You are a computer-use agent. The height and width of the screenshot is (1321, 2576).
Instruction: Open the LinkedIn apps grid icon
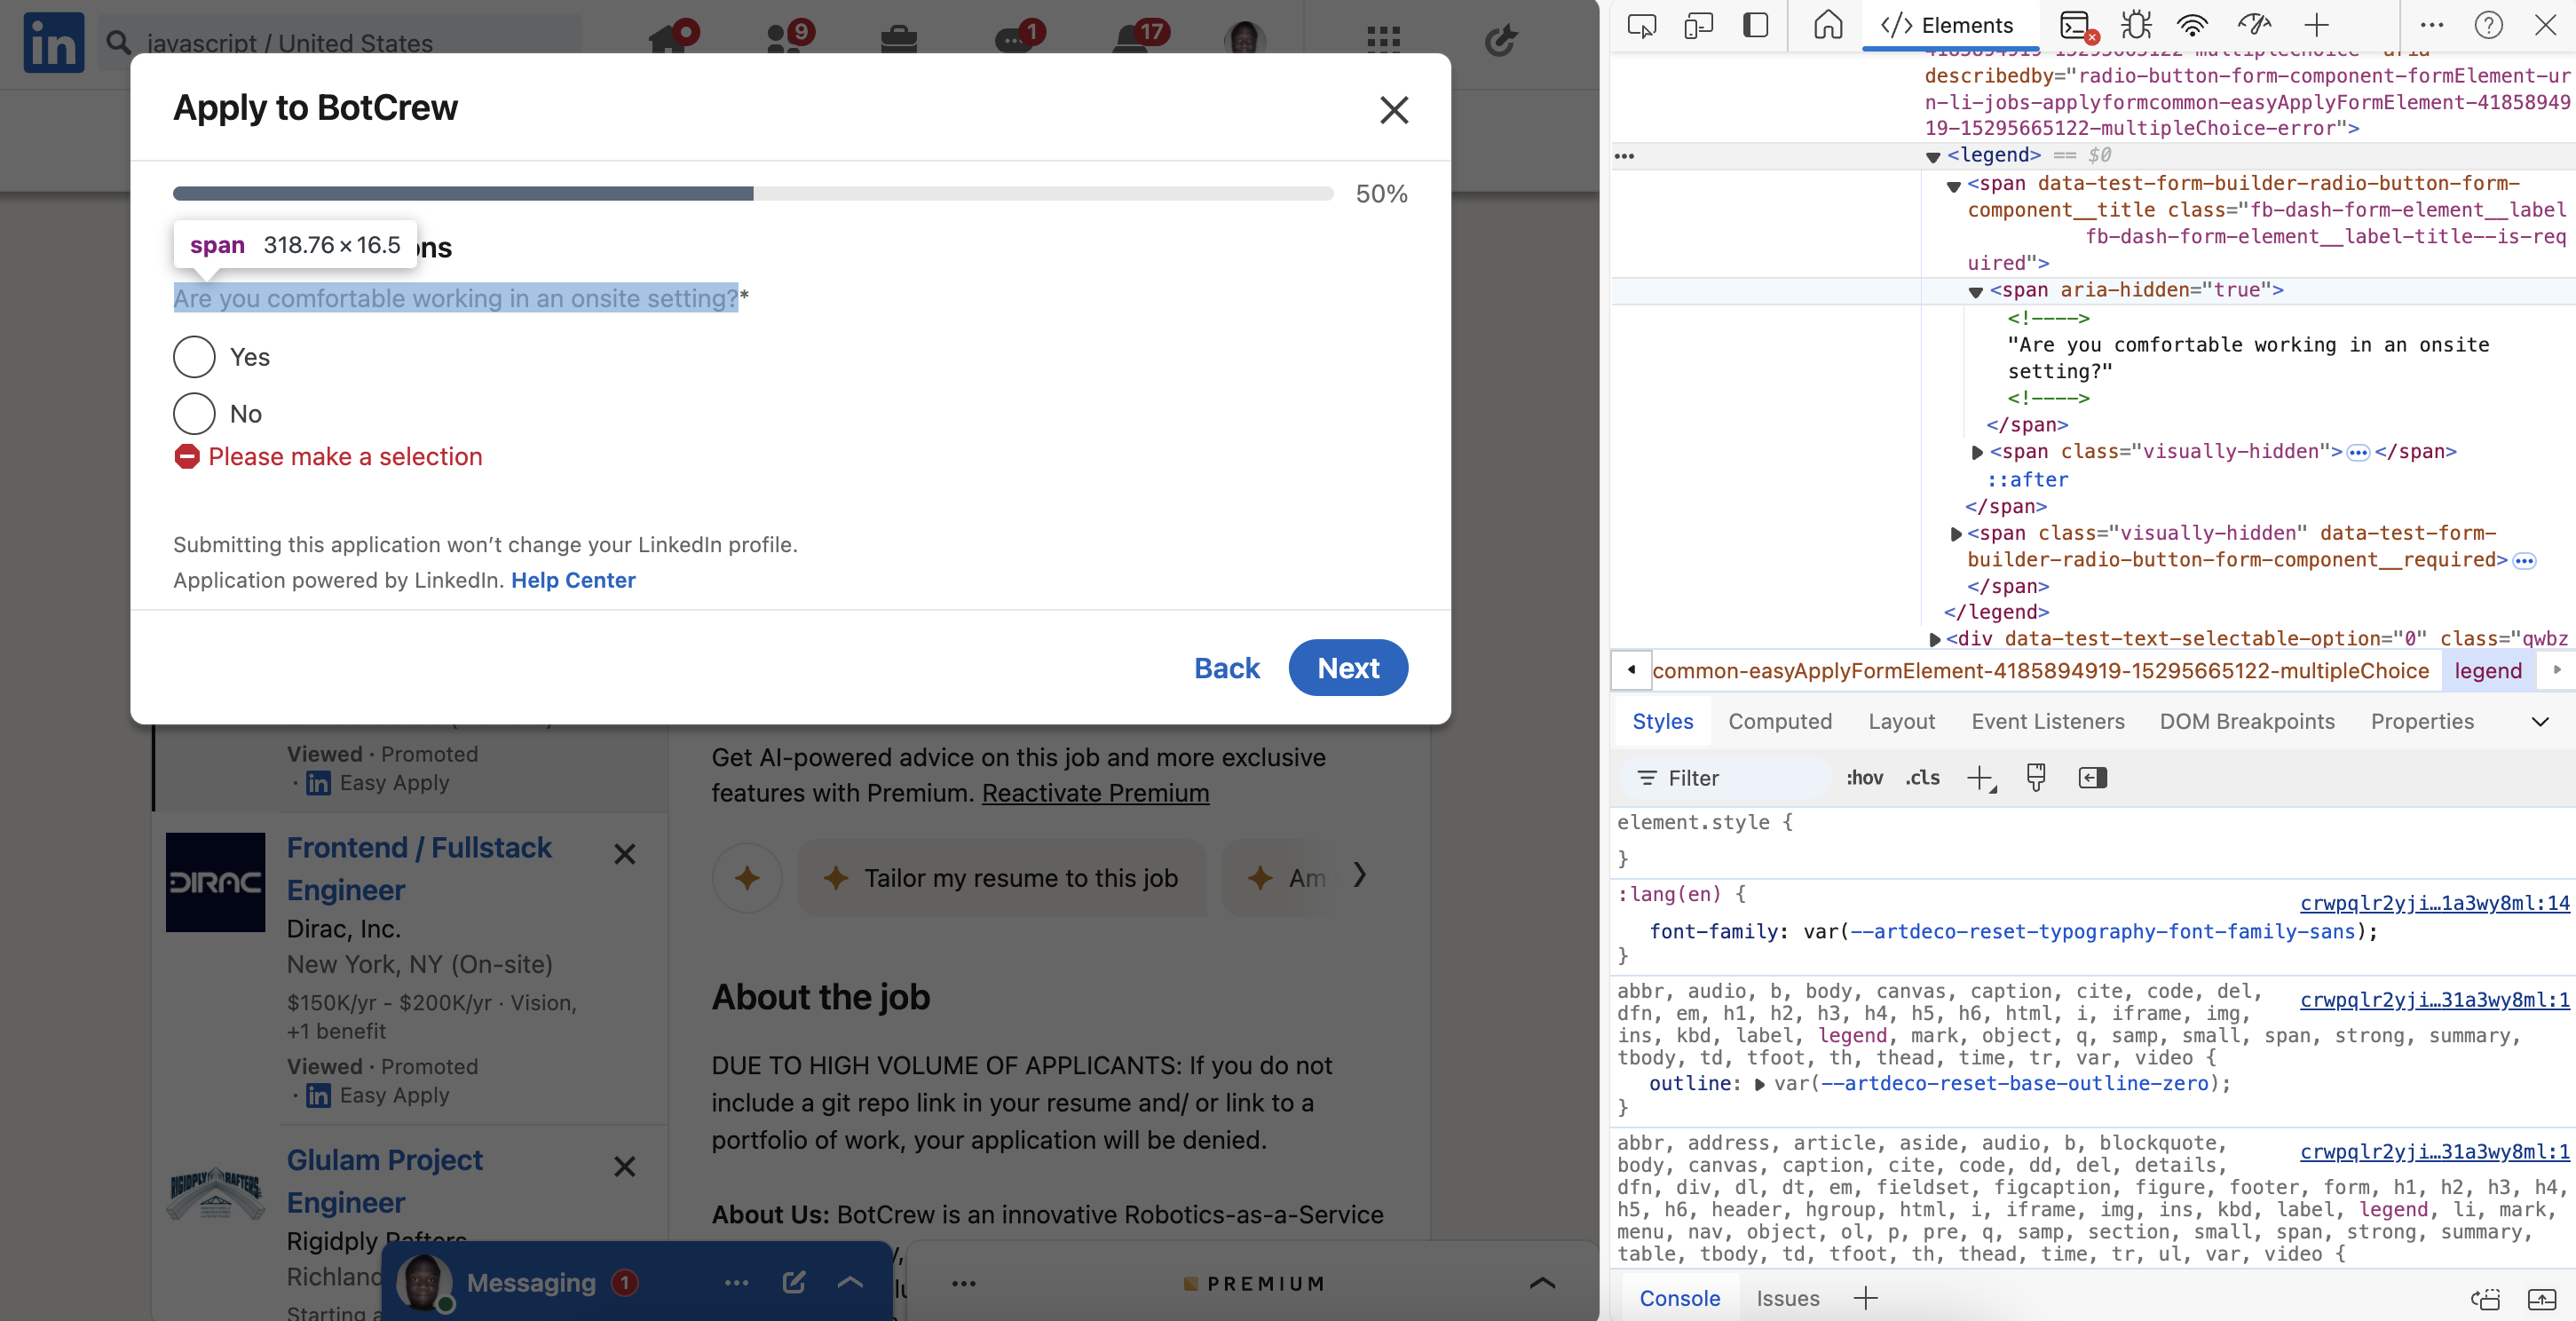click(x=1383, y=39)
